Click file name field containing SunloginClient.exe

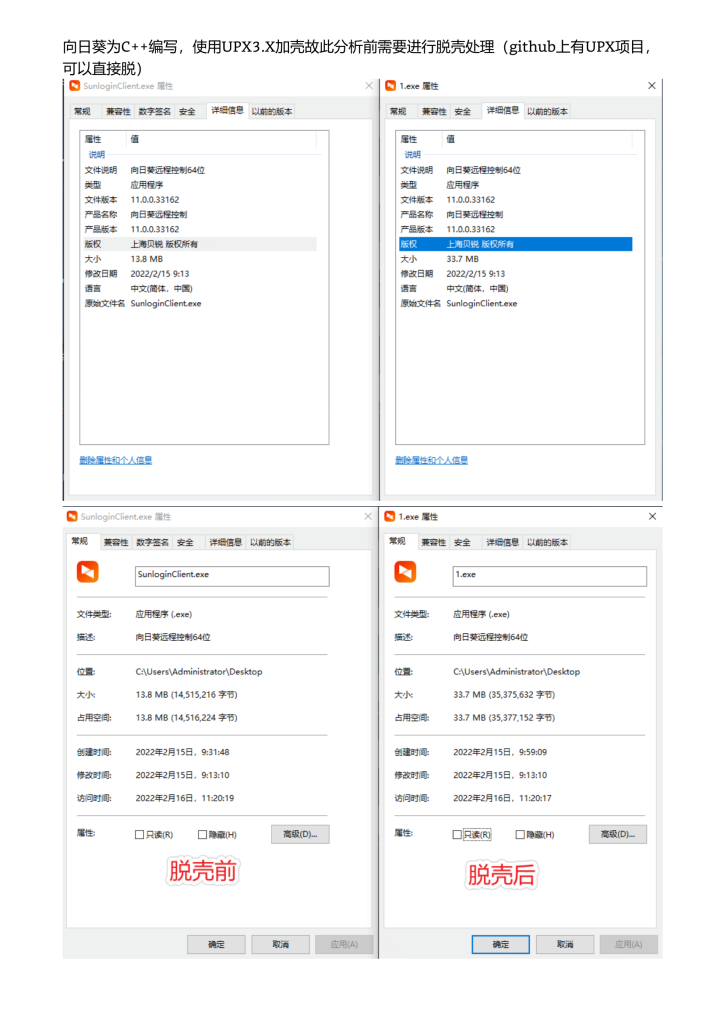[232, 576]
